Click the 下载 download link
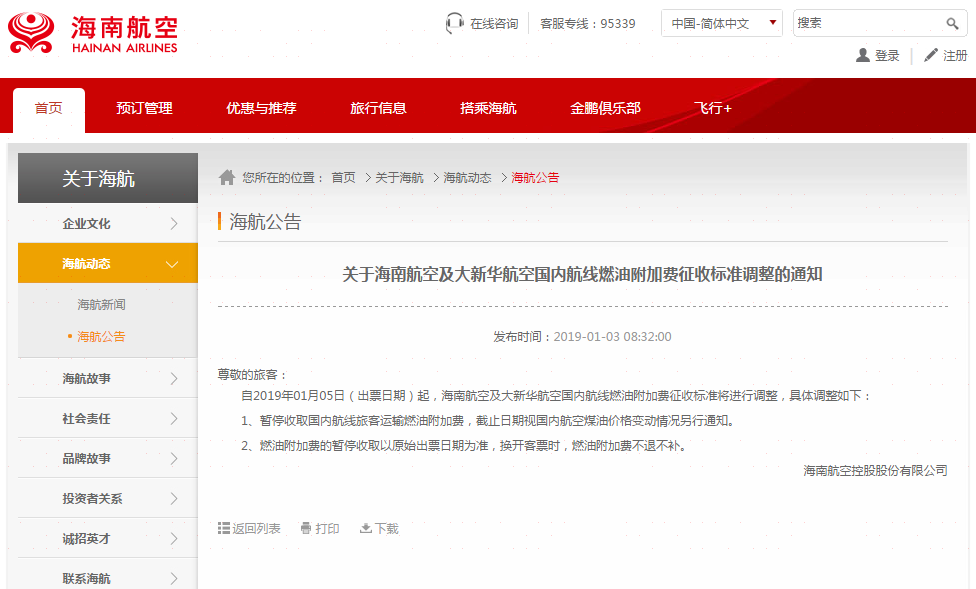Viewport: 976px width, 589px height. pos(387,529)
